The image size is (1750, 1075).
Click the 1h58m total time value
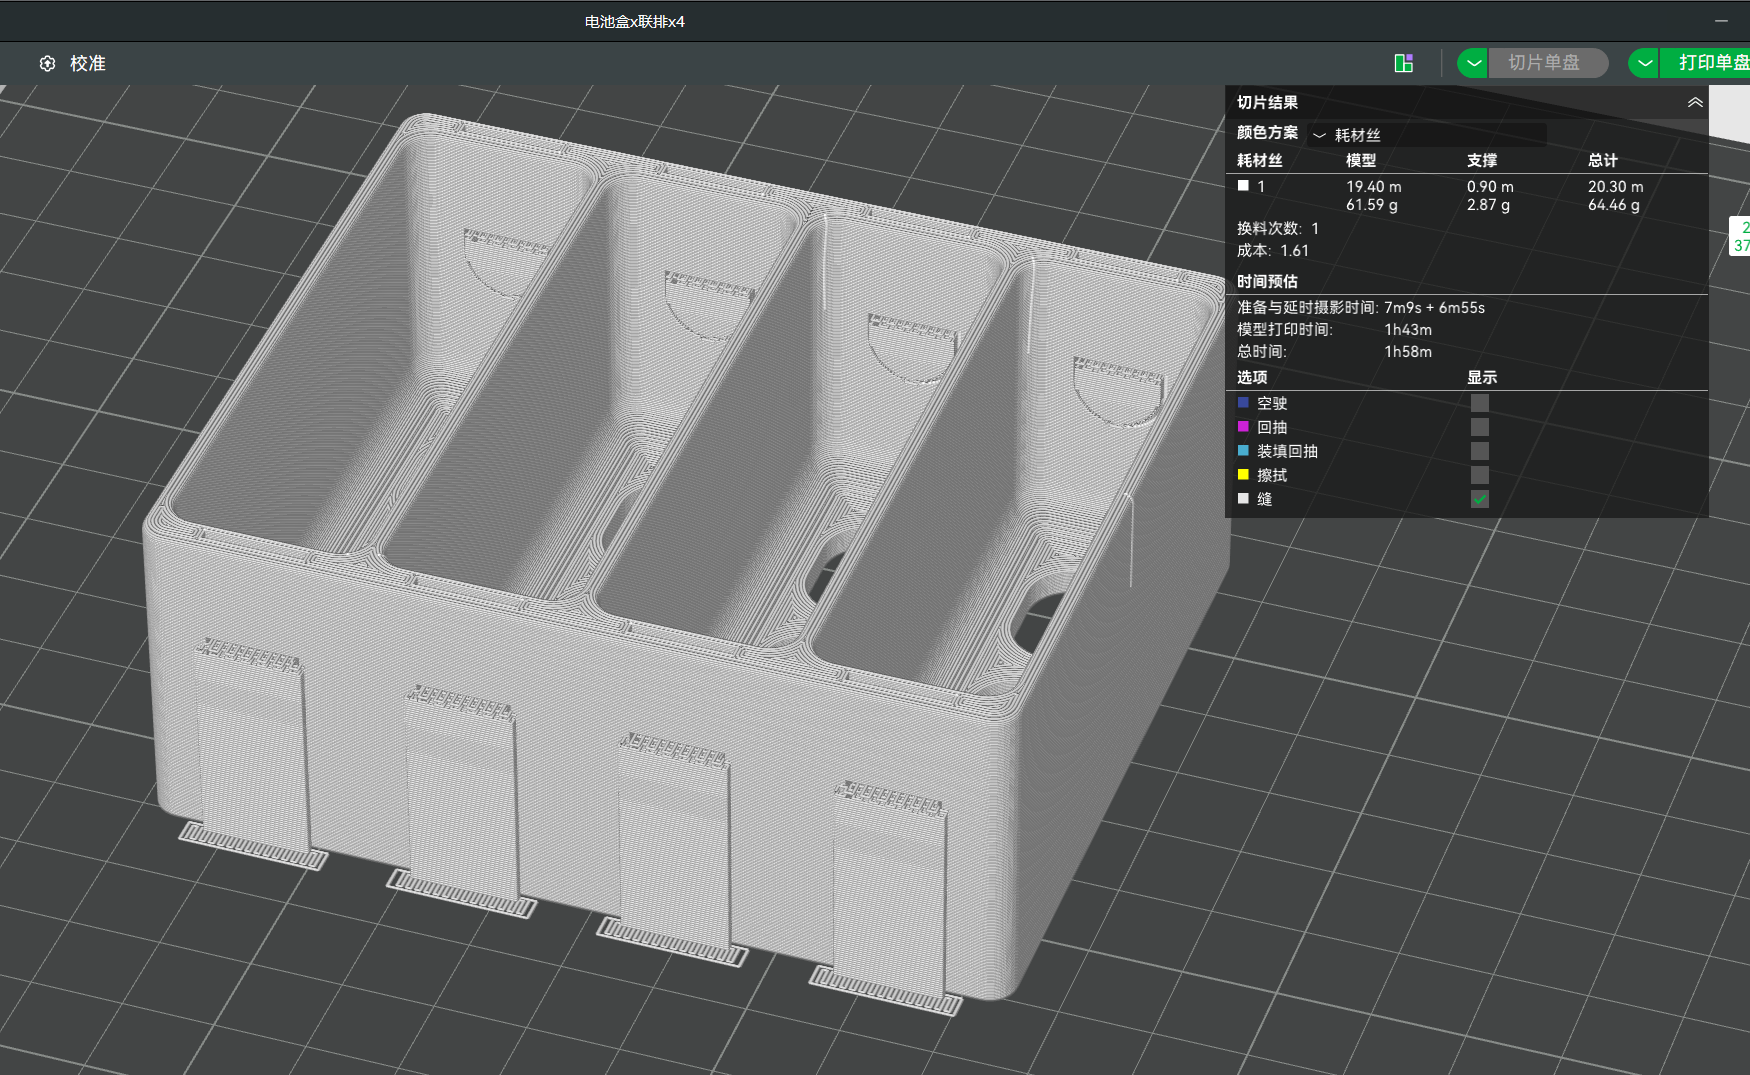coord(1408,352)
